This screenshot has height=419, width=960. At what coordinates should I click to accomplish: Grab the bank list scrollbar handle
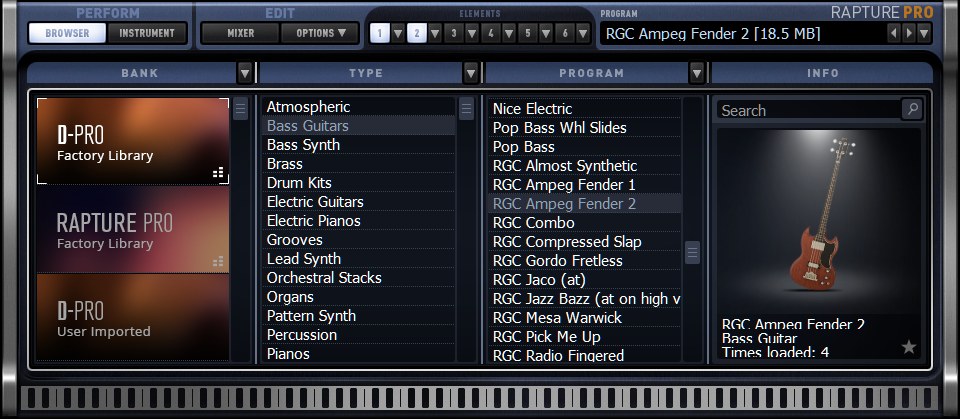(241, 108)
